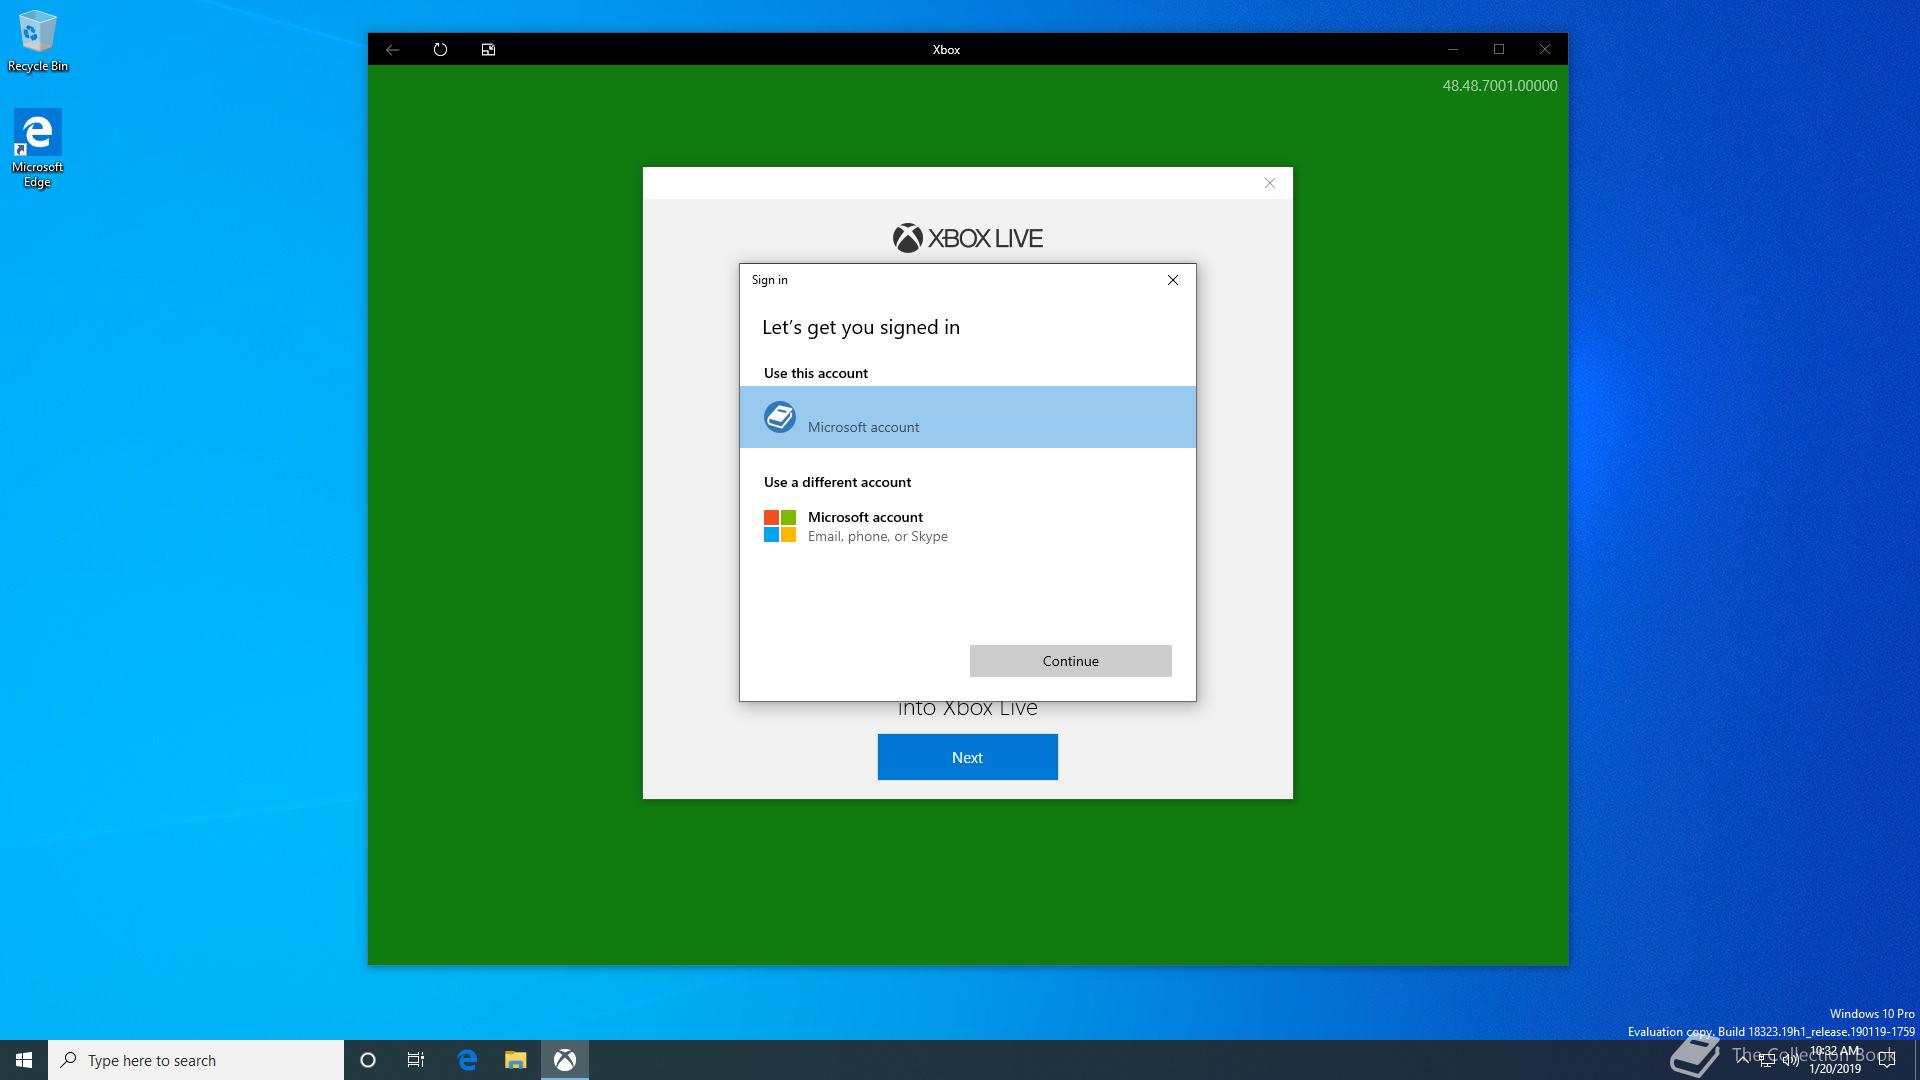The width and height of the screenshot is (1920, 1080).
Task: Open Task View on the taskbar
Action: [x=416, y=1060]
